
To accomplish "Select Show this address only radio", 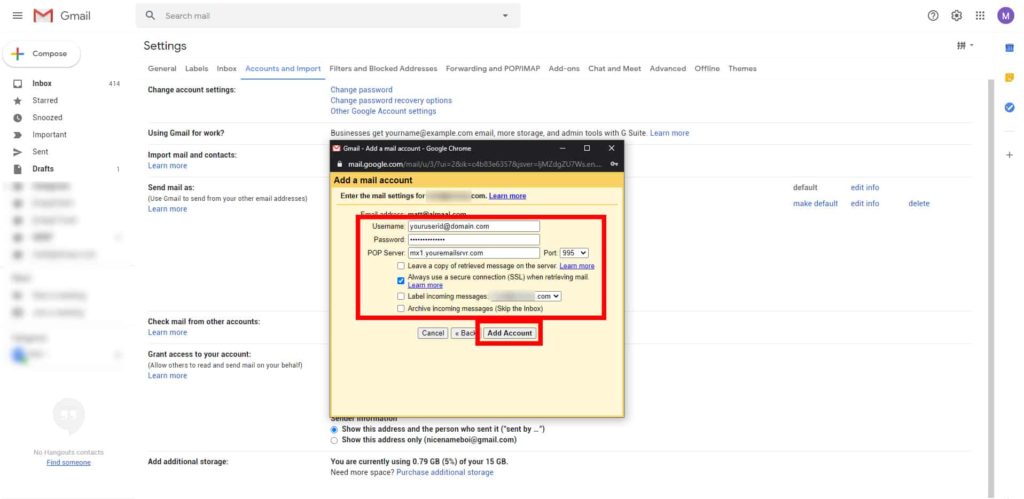I will pyautogui.click(x=334, y=440).
